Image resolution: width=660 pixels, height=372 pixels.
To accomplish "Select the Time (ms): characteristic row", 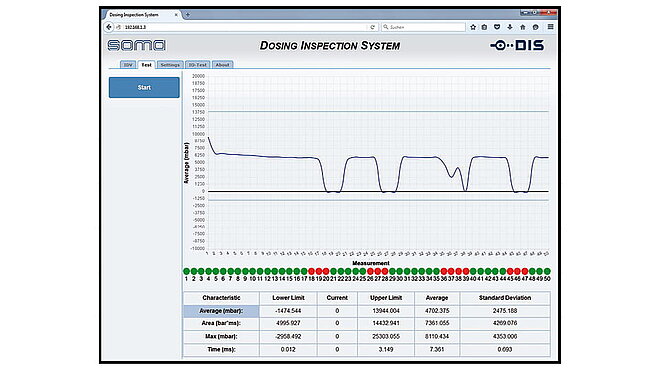I will coord(221,349).
